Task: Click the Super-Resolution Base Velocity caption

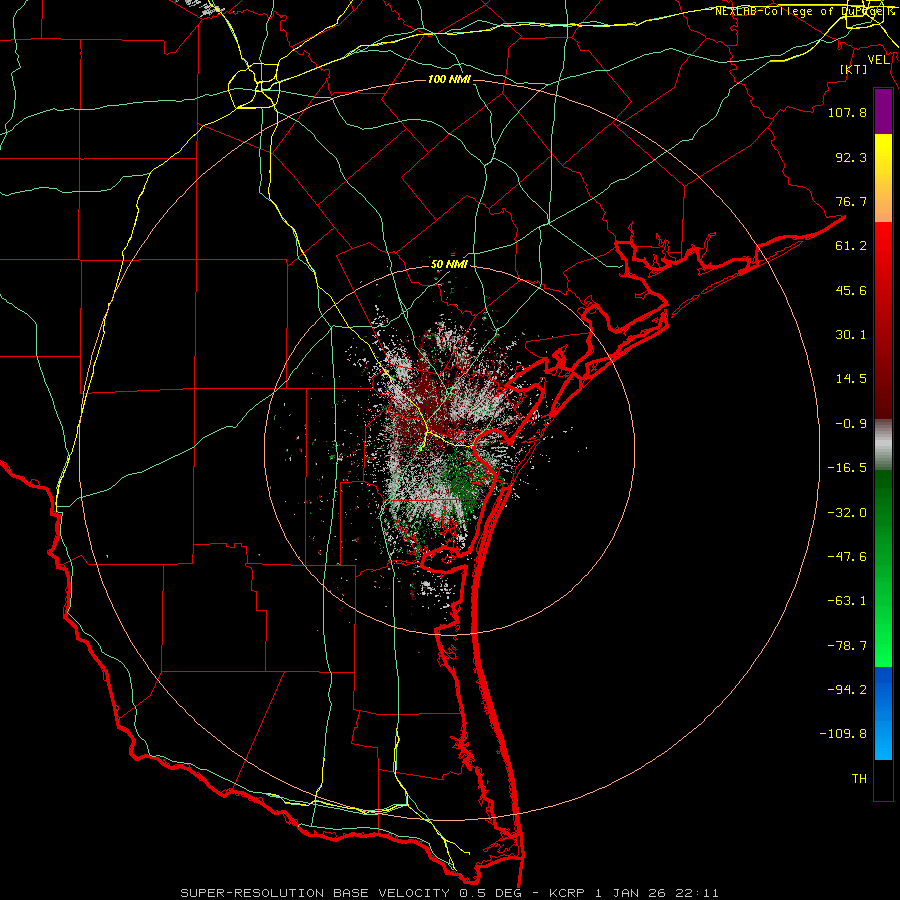Action: point(449,893)
